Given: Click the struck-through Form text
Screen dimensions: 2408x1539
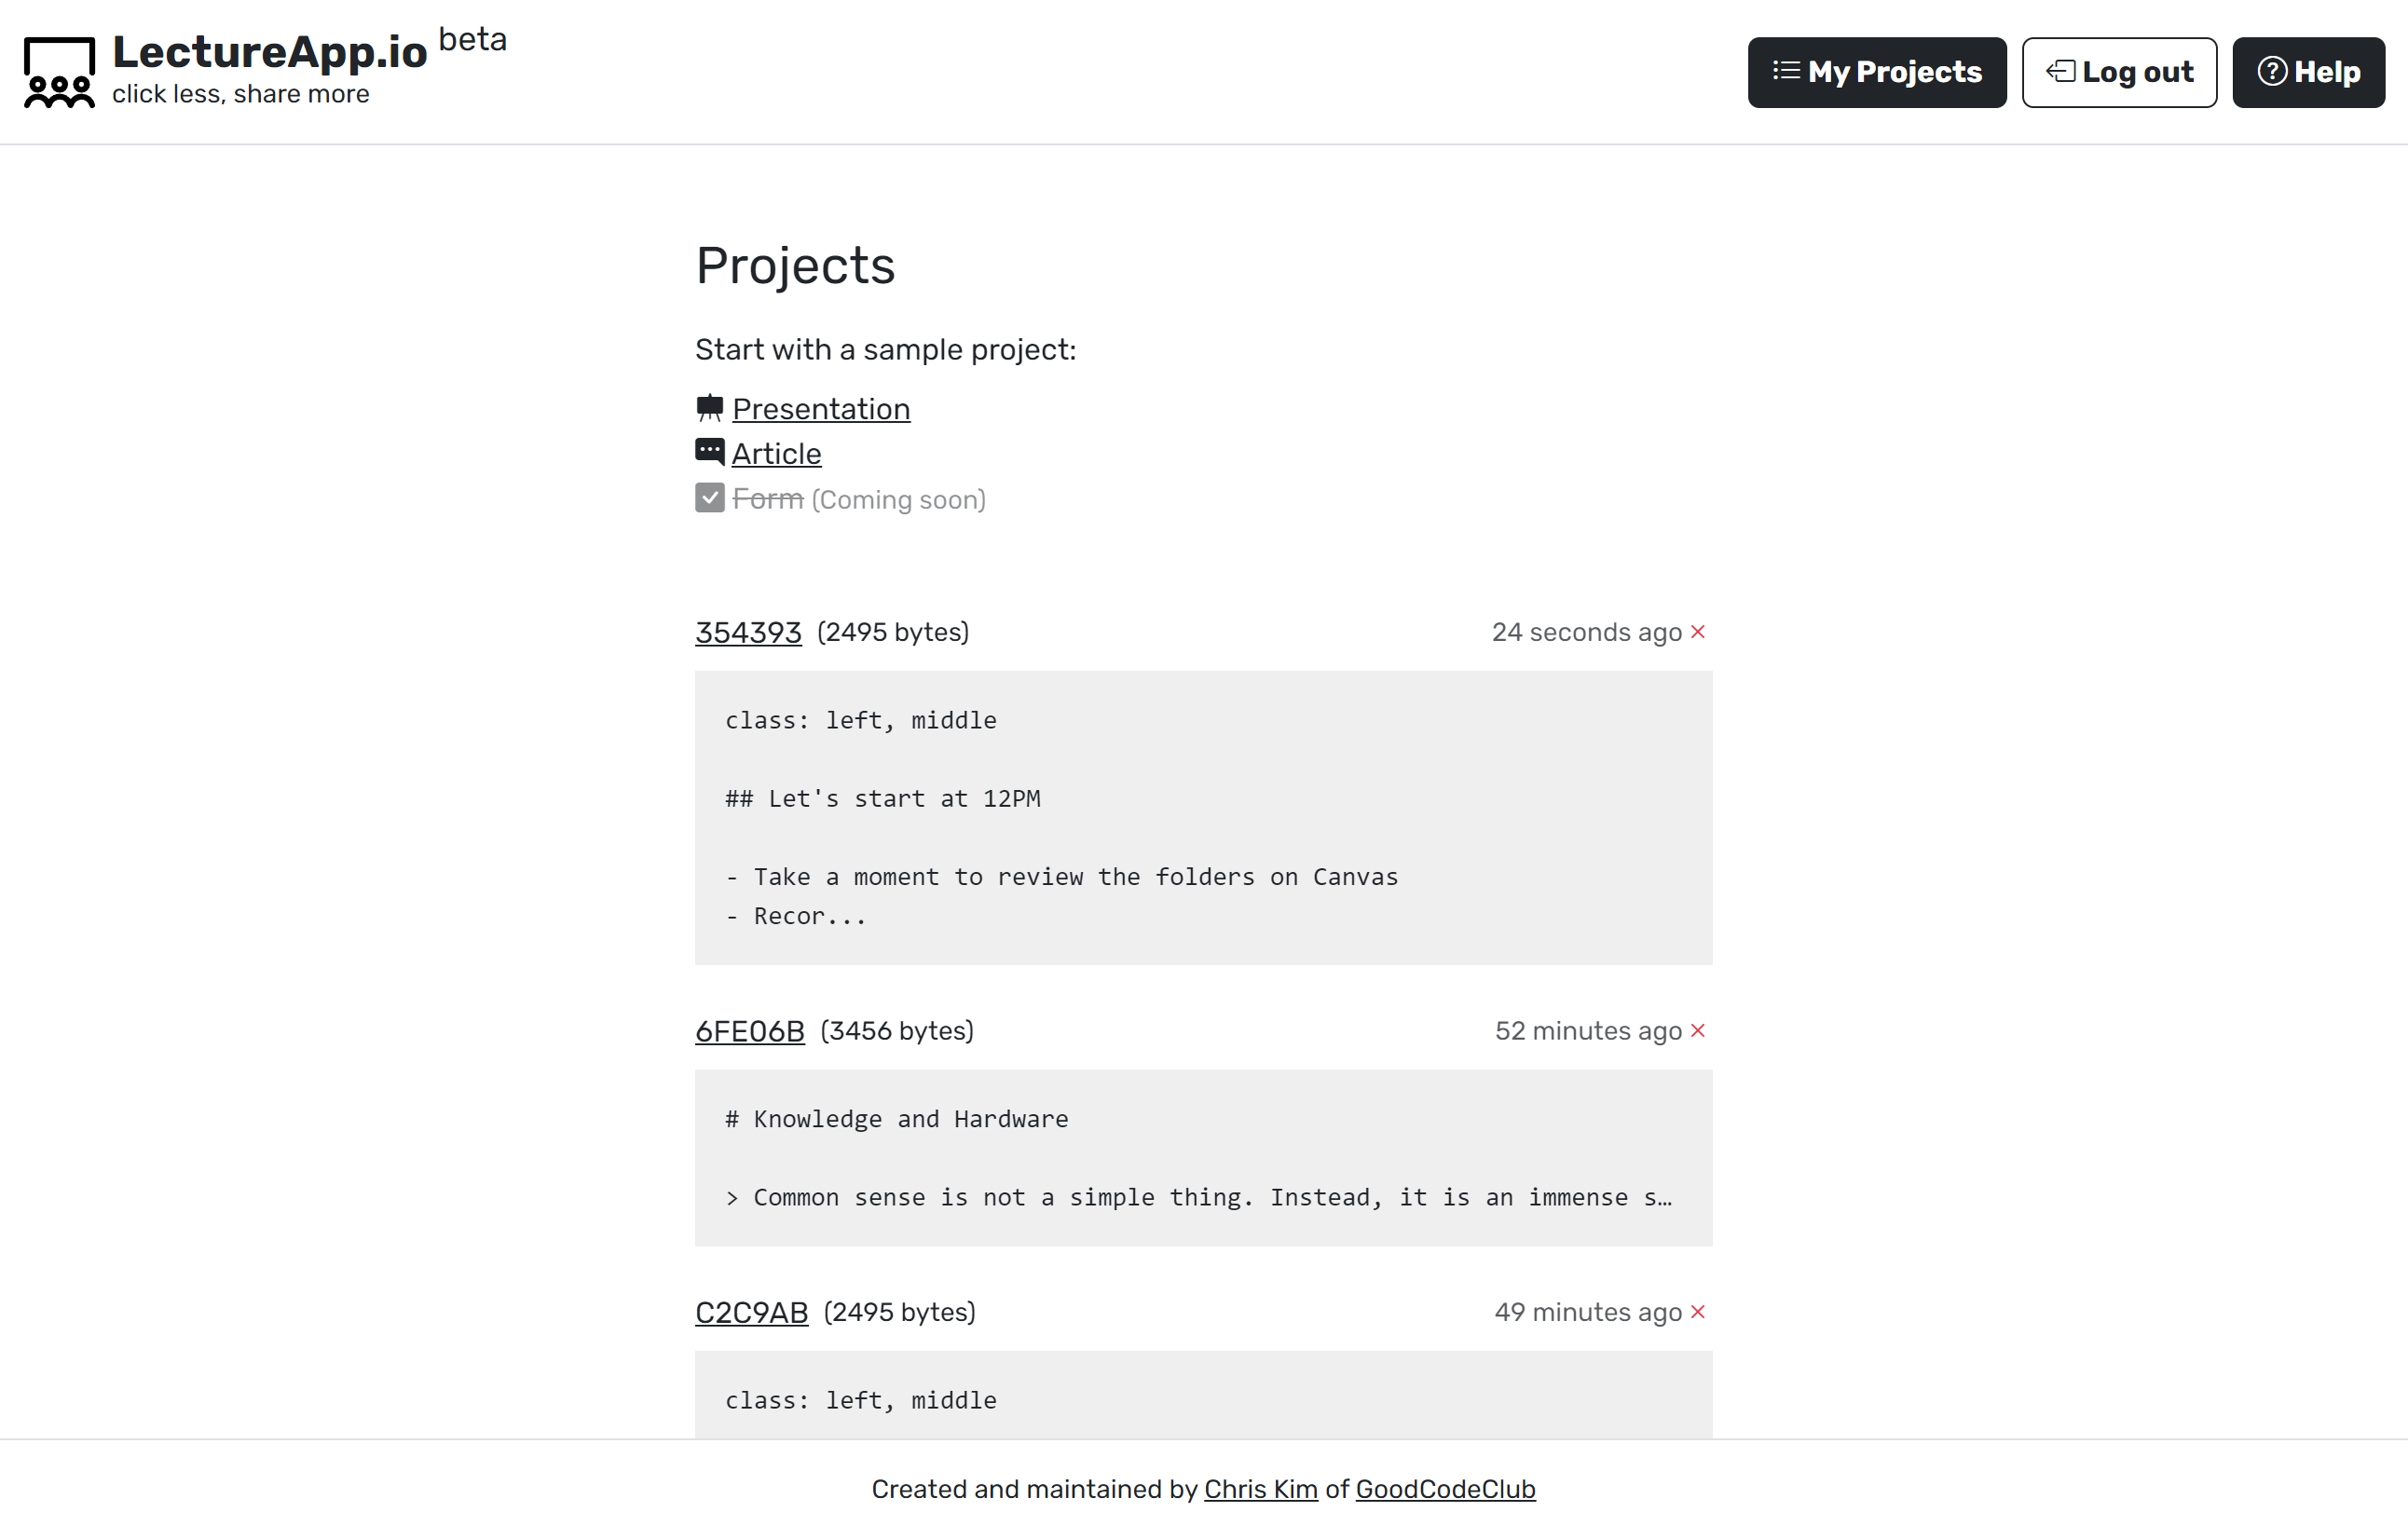Looking at the screenshot, I should (767, 499).
